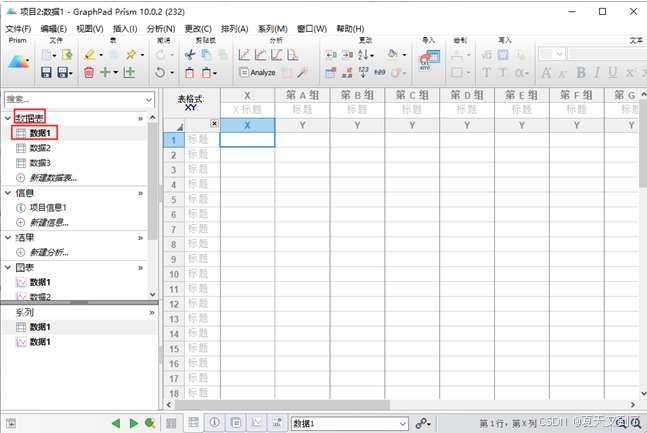
Task: Click the nonlinear curve fit icon
Action: (x=260, y=54)
